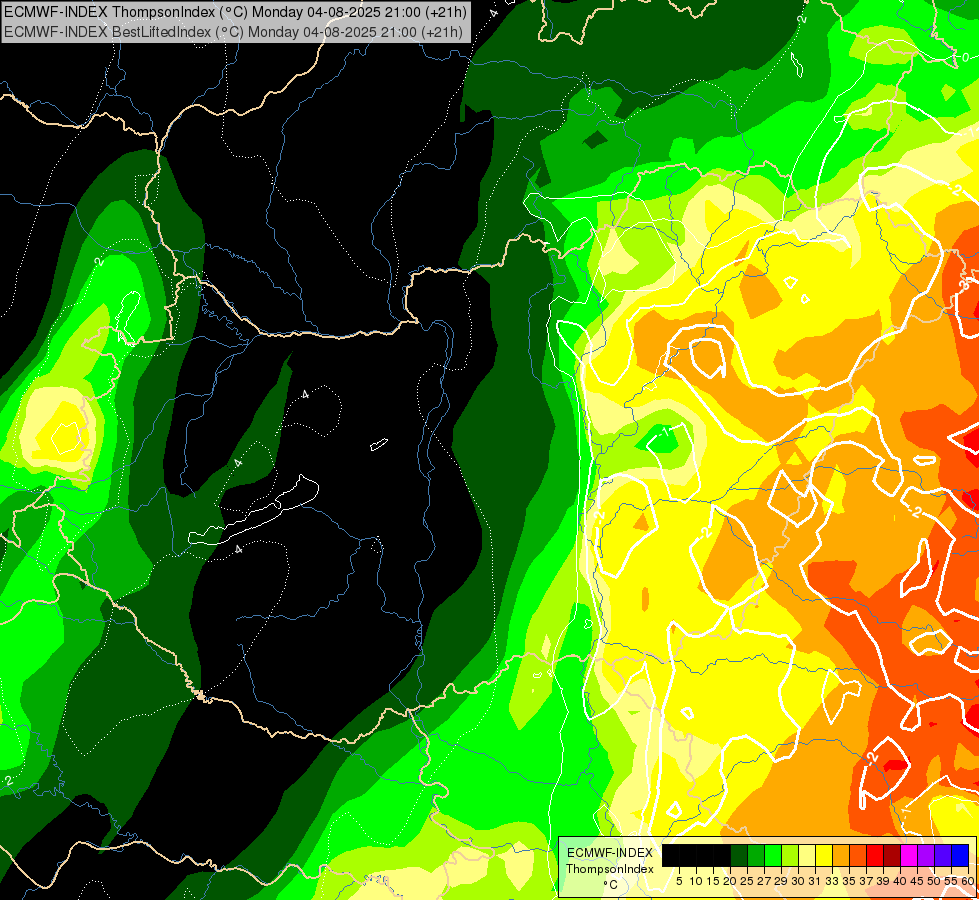Click the legend tick value 40
Image resolution: width=979 pixels, height=900 pixels.
tap(900, 881)
